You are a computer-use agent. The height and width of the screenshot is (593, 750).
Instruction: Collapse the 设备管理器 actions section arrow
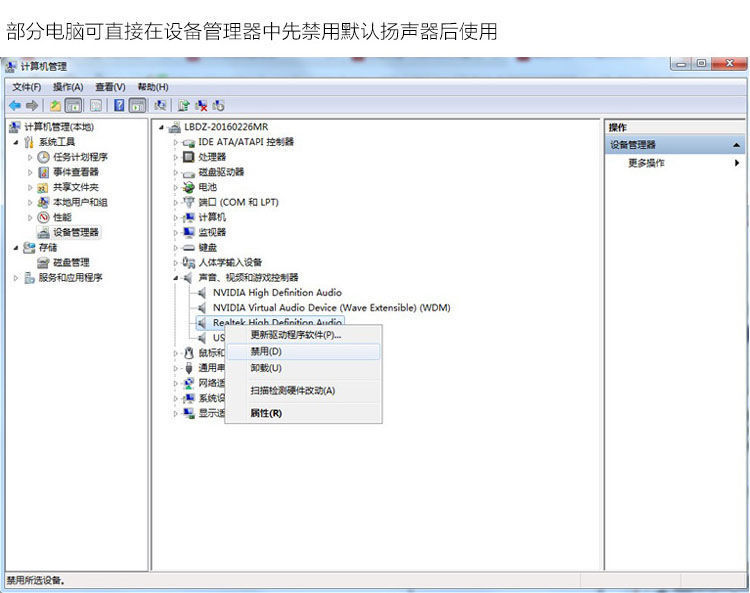click(737, 145)
